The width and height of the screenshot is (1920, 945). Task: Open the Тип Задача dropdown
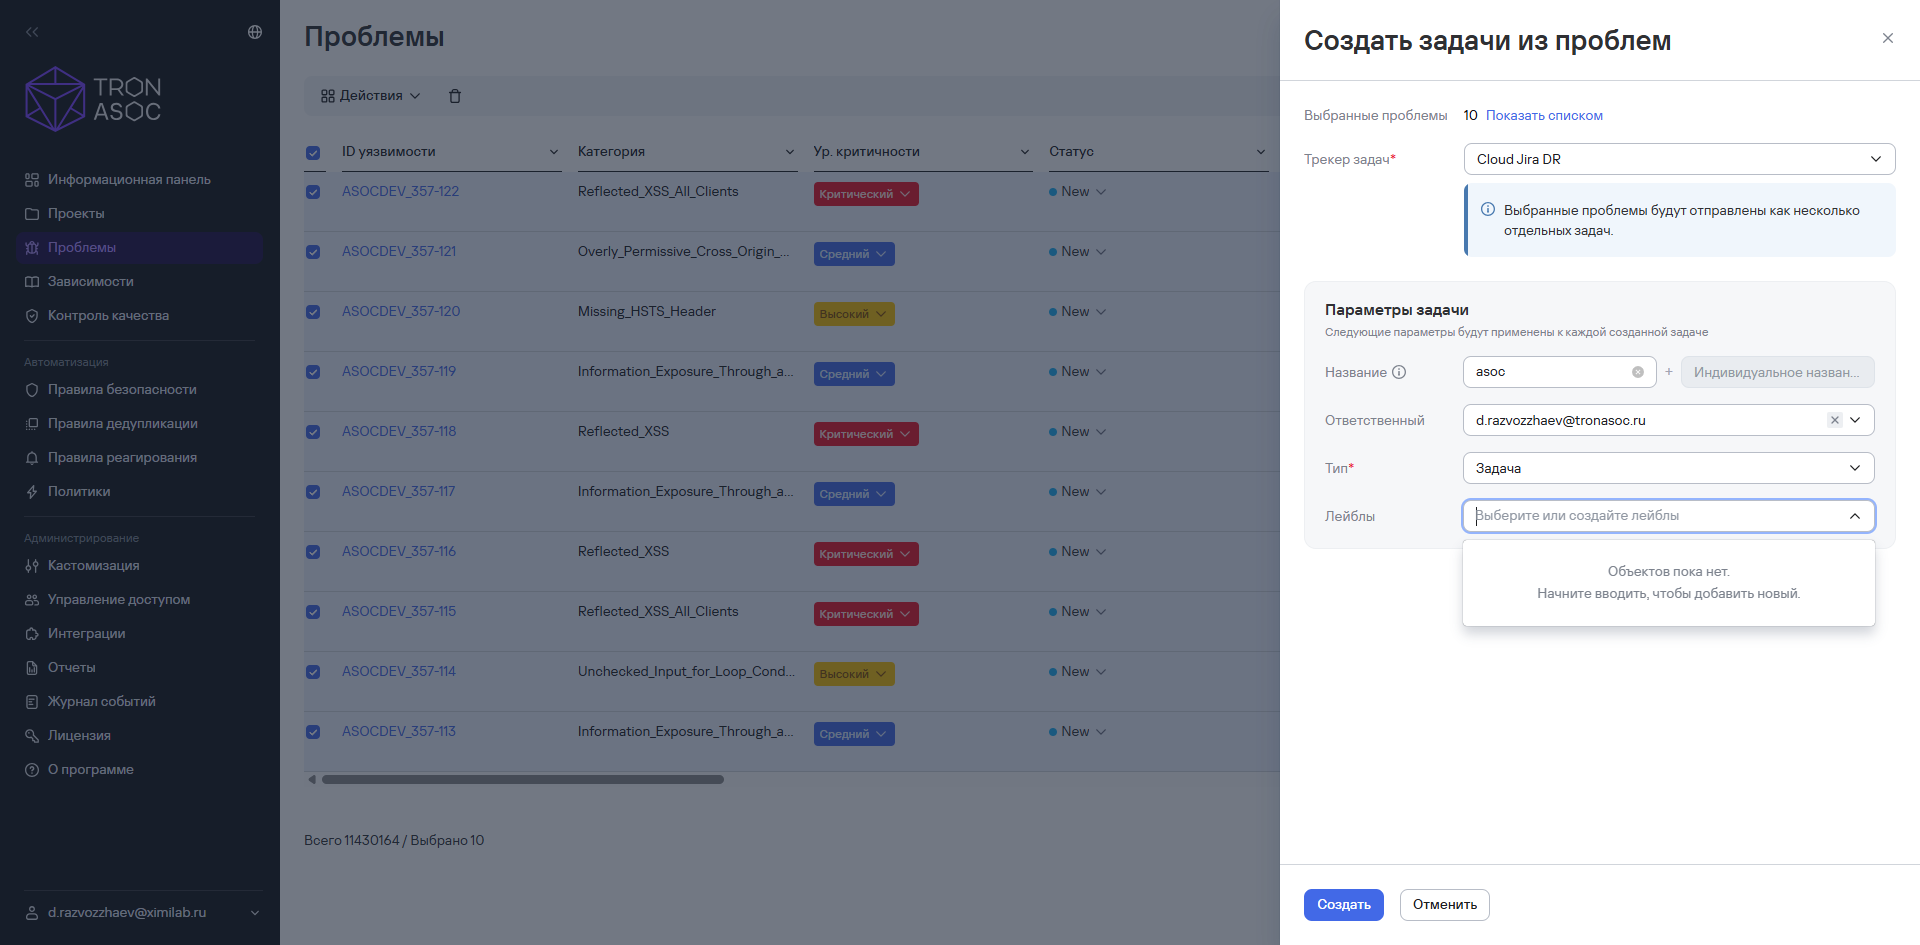[1668, 468]
